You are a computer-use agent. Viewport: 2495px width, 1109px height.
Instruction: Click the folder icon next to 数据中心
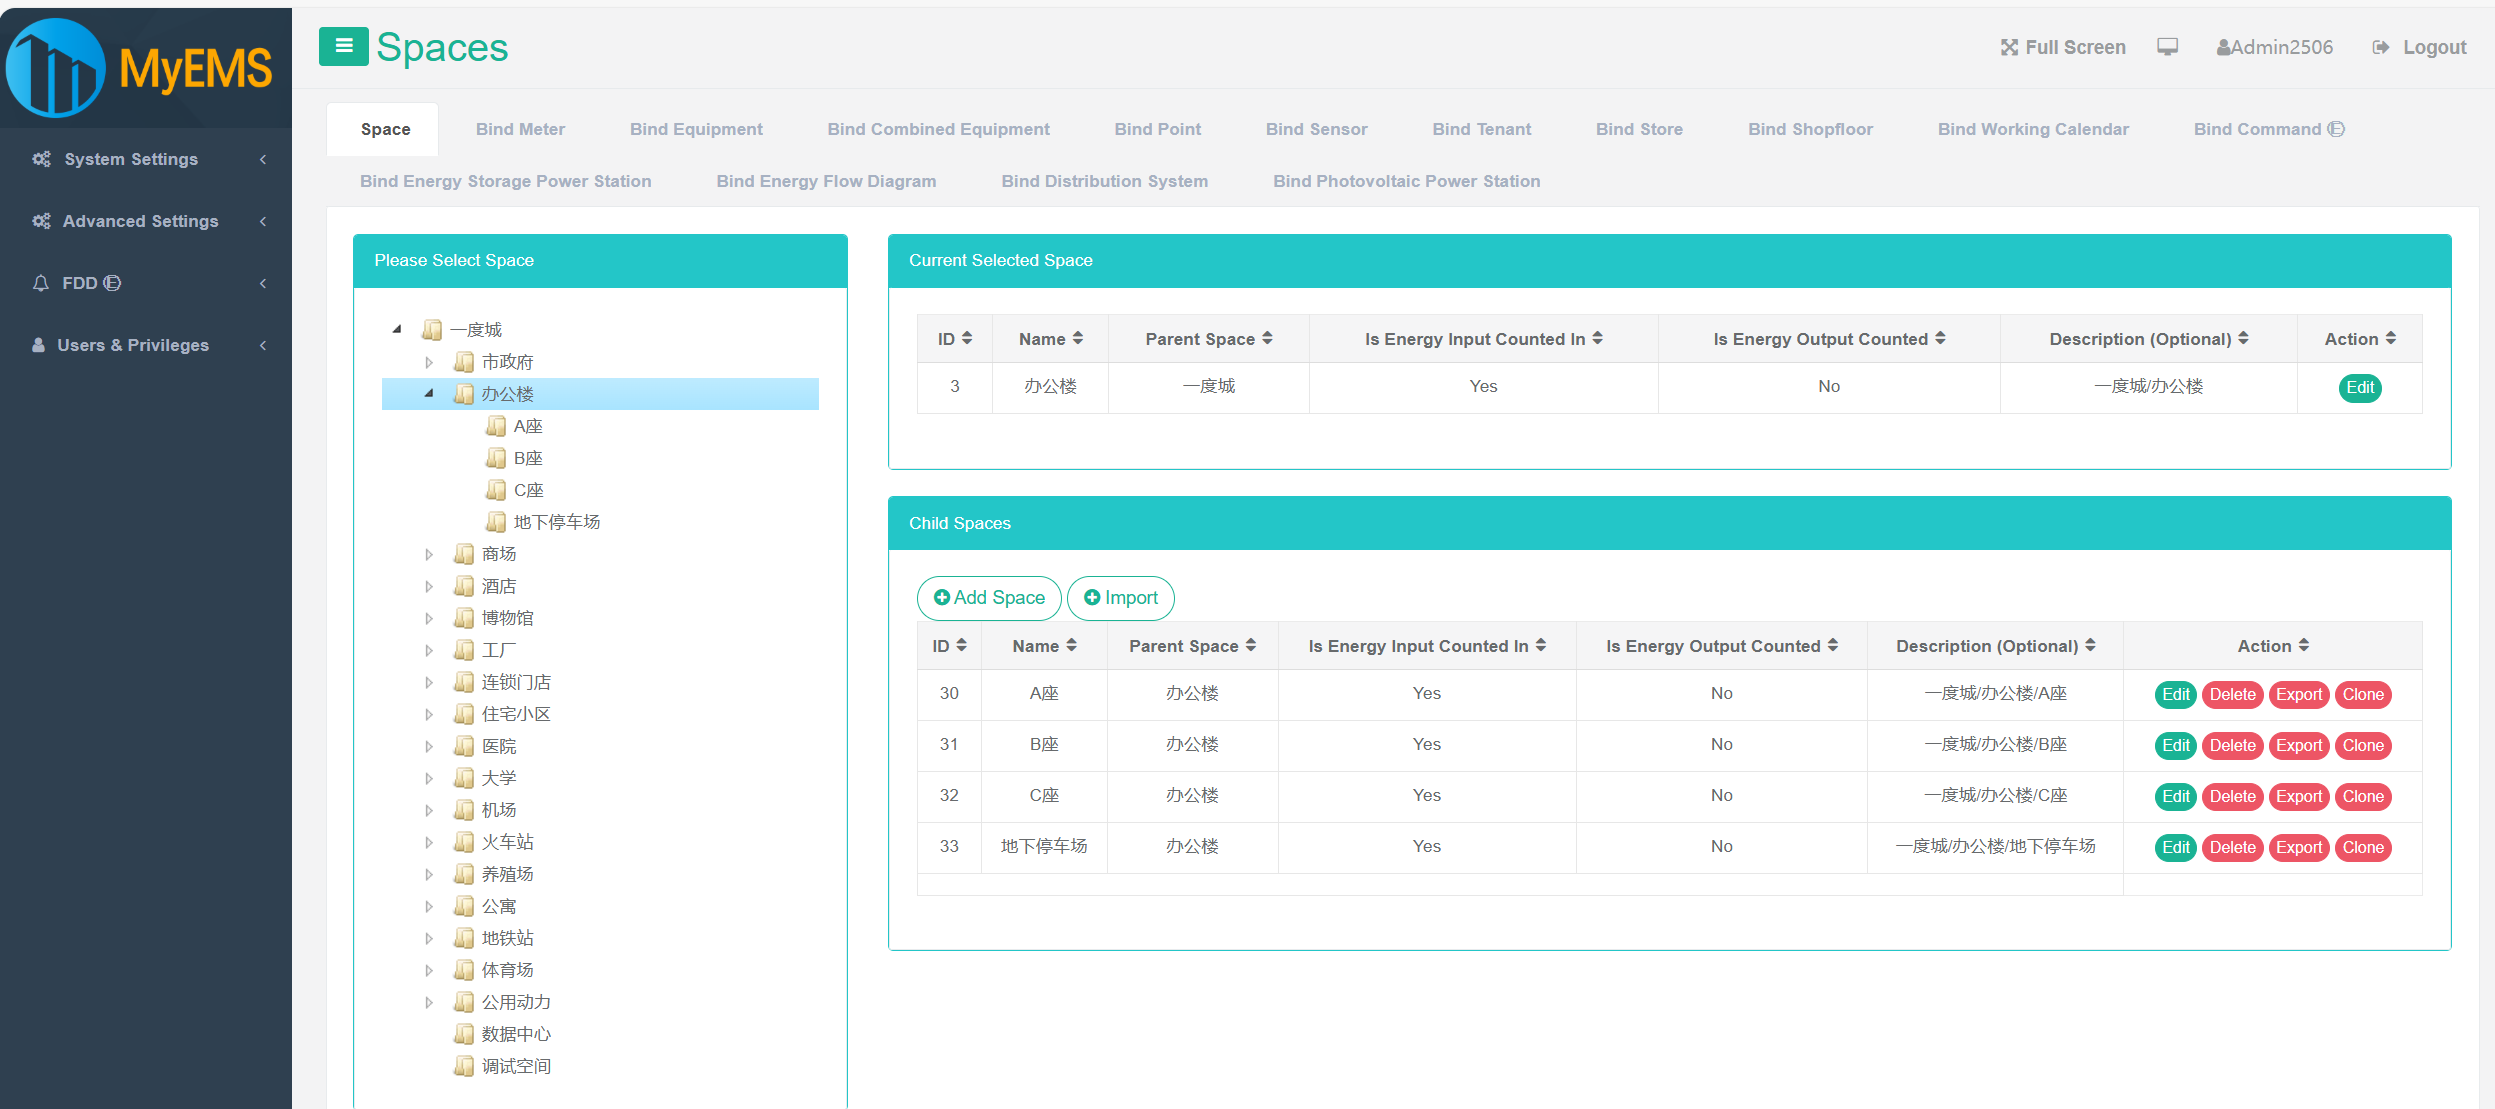point(464,1033)
